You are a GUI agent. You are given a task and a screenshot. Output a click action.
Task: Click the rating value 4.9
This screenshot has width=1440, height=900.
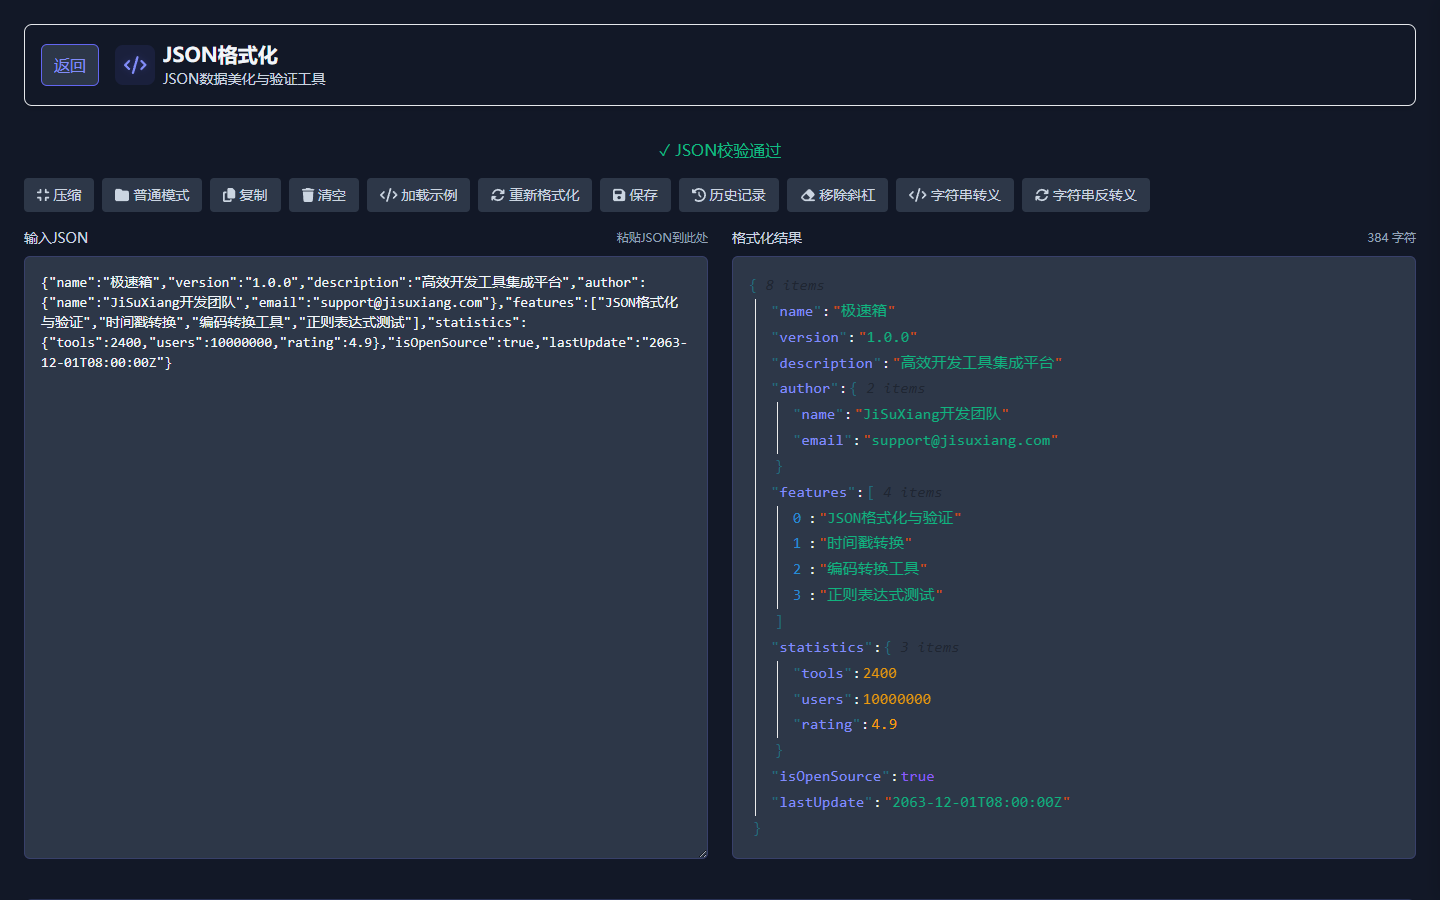click(x=884, y=724)
